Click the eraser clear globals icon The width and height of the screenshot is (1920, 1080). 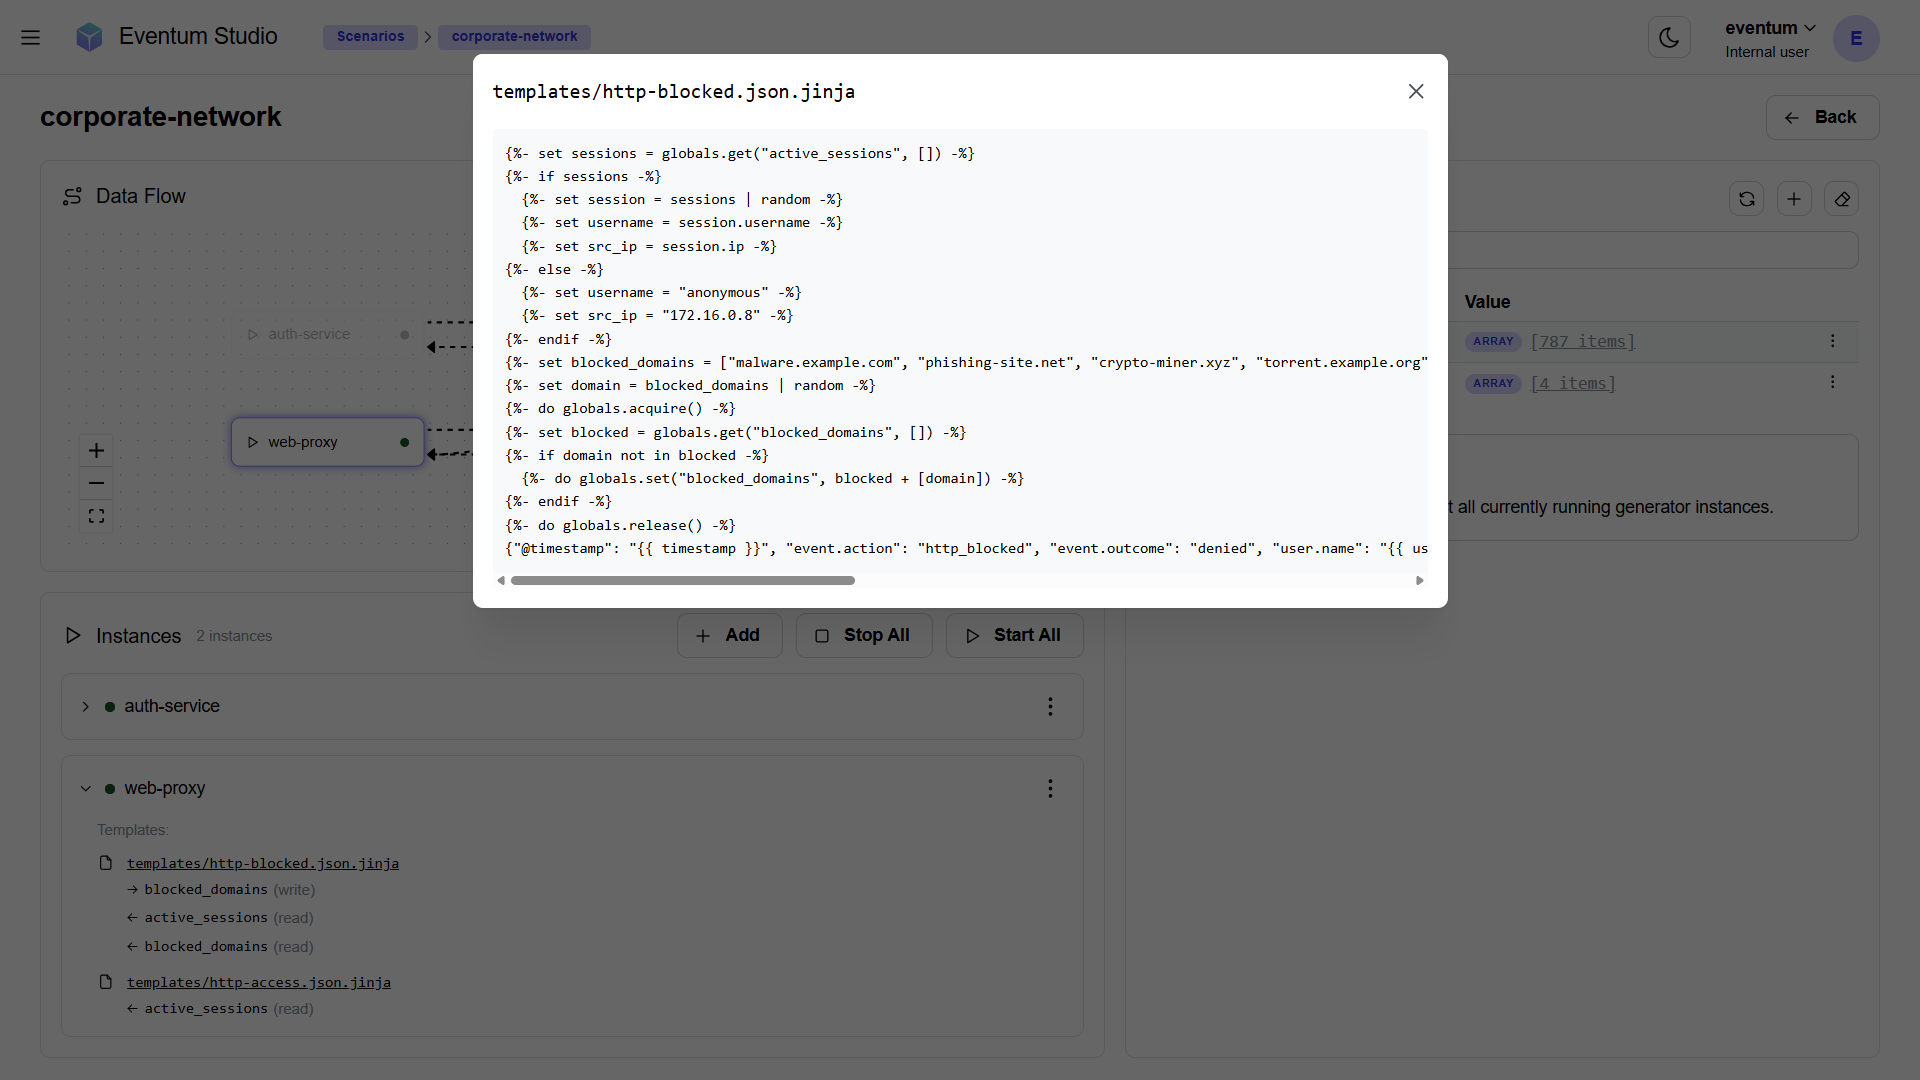tap(1841, 199)
